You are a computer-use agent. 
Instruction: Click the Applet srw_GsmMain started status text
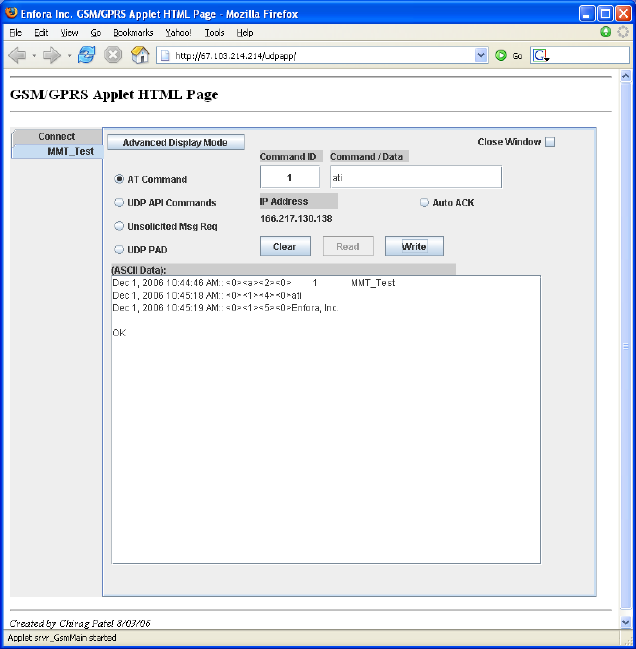(62, 637)
